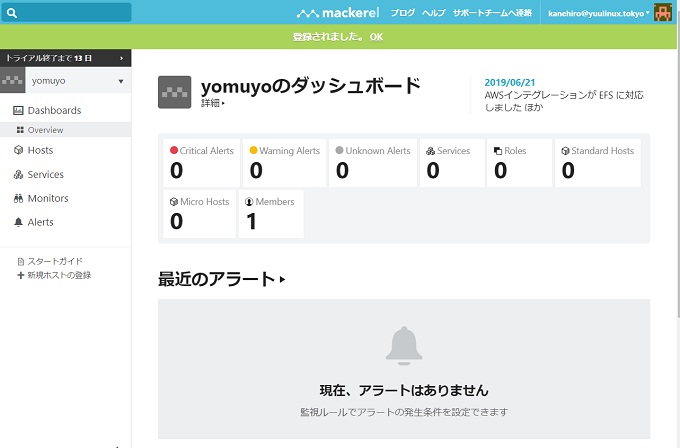Open the trial remaining 13 days banner

pos(65,58)
